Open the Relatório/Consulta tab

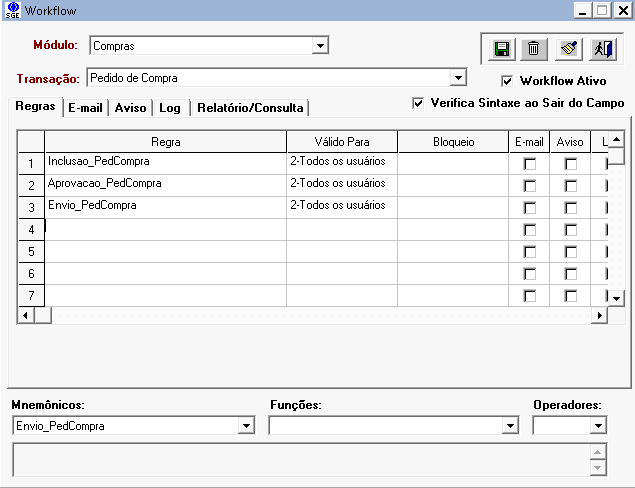click(249, 108)
